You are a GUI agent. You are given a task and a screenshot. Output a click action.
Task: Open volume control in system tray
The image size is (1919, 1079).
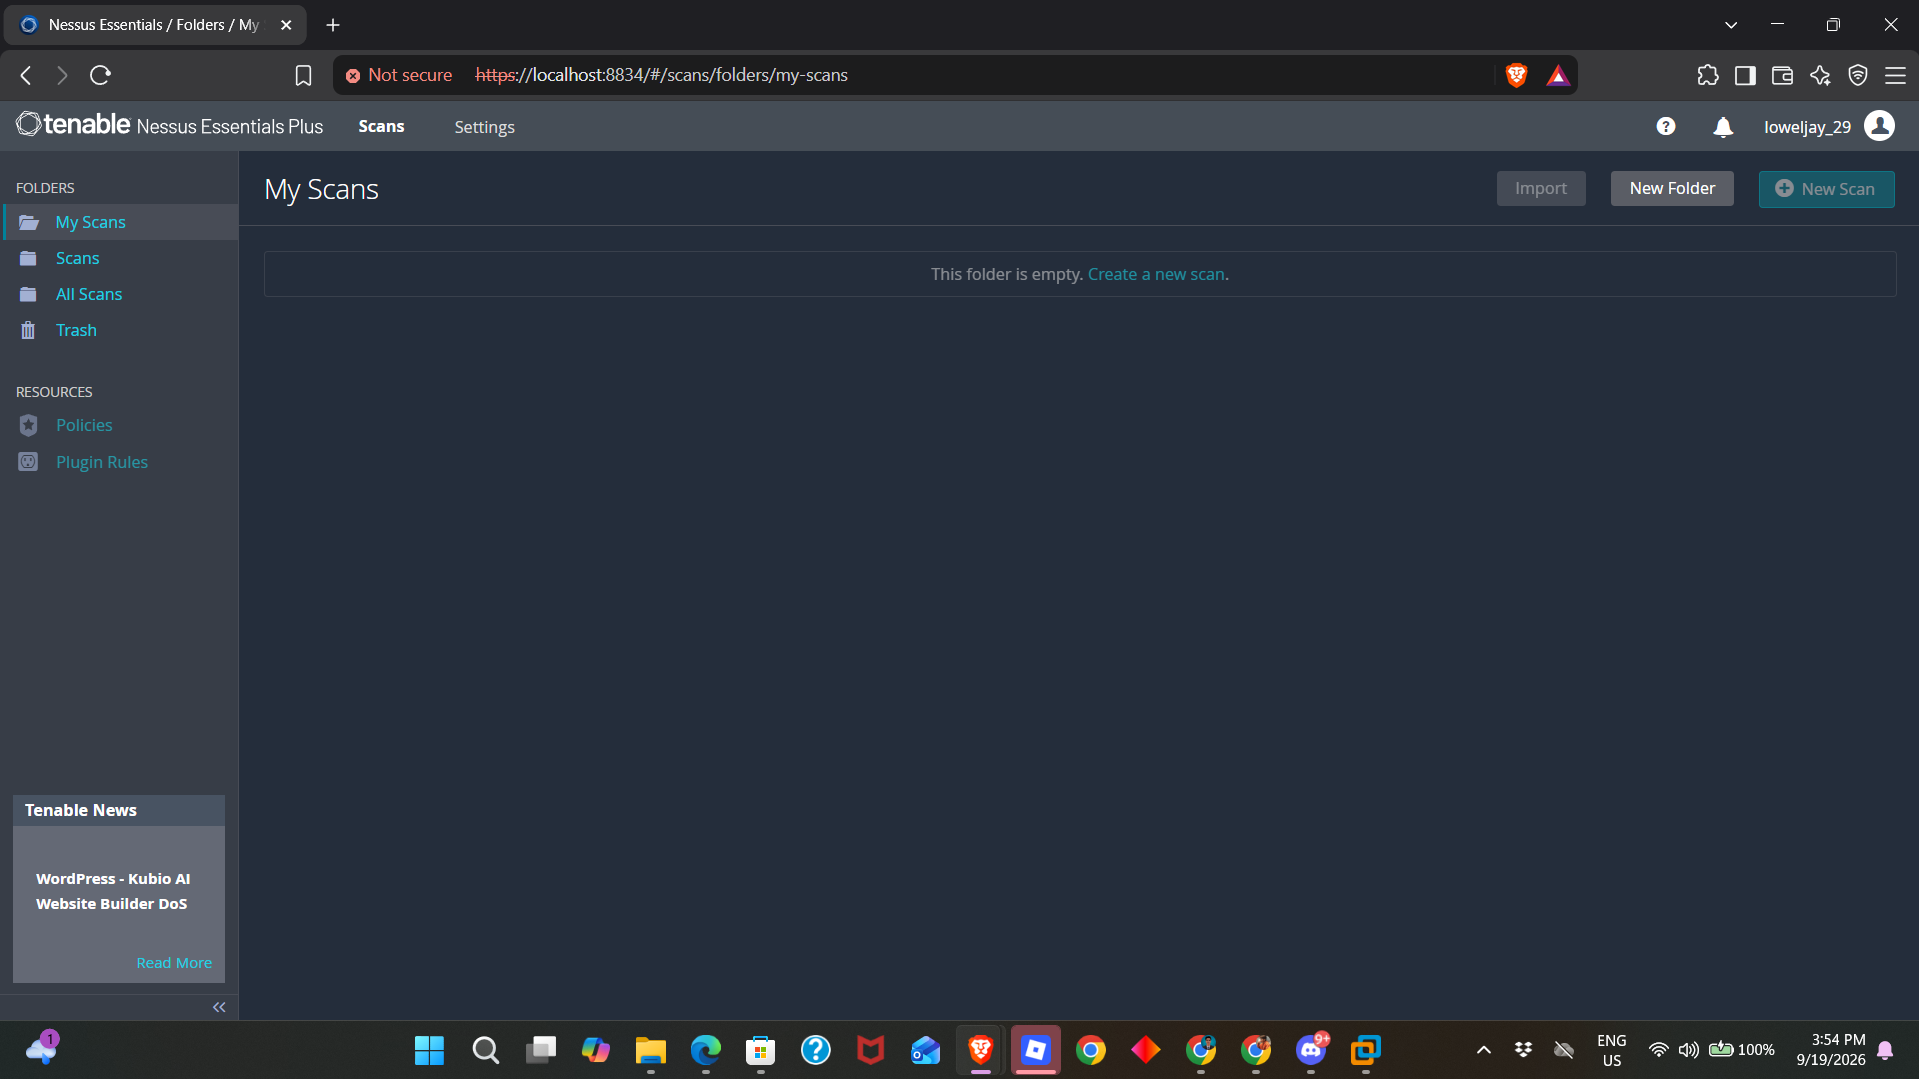[1689, 1050]
